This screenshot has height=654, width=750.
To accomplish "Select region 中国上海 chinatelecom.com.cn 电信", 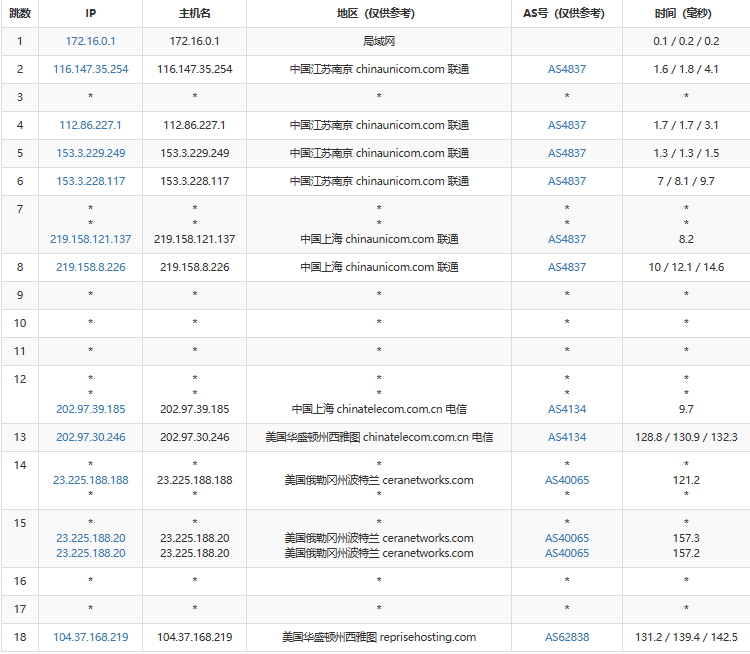I will [379, 409].
